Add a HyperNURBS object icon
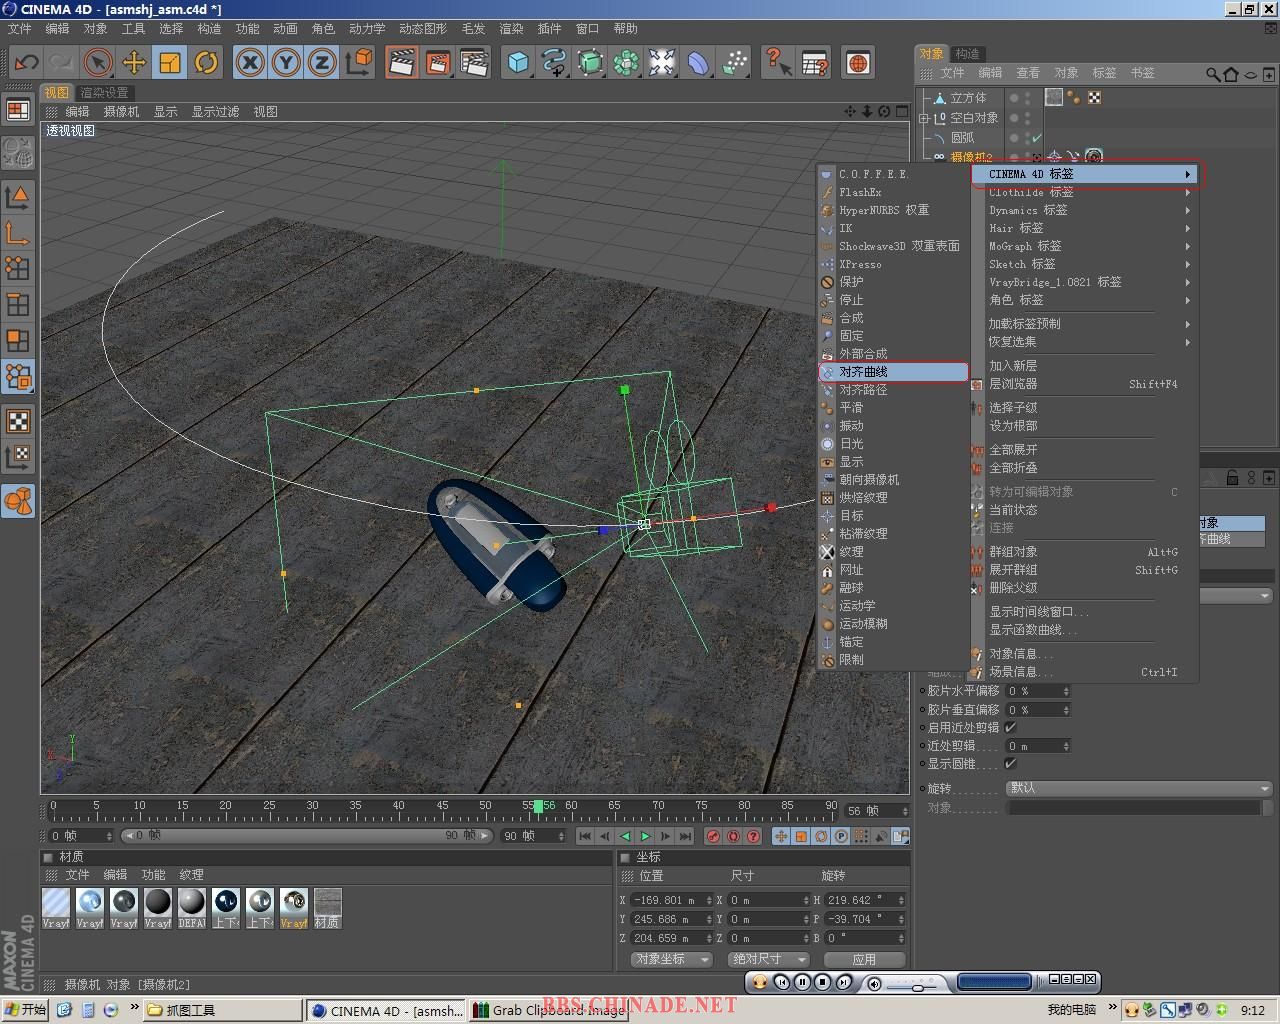 590,63
